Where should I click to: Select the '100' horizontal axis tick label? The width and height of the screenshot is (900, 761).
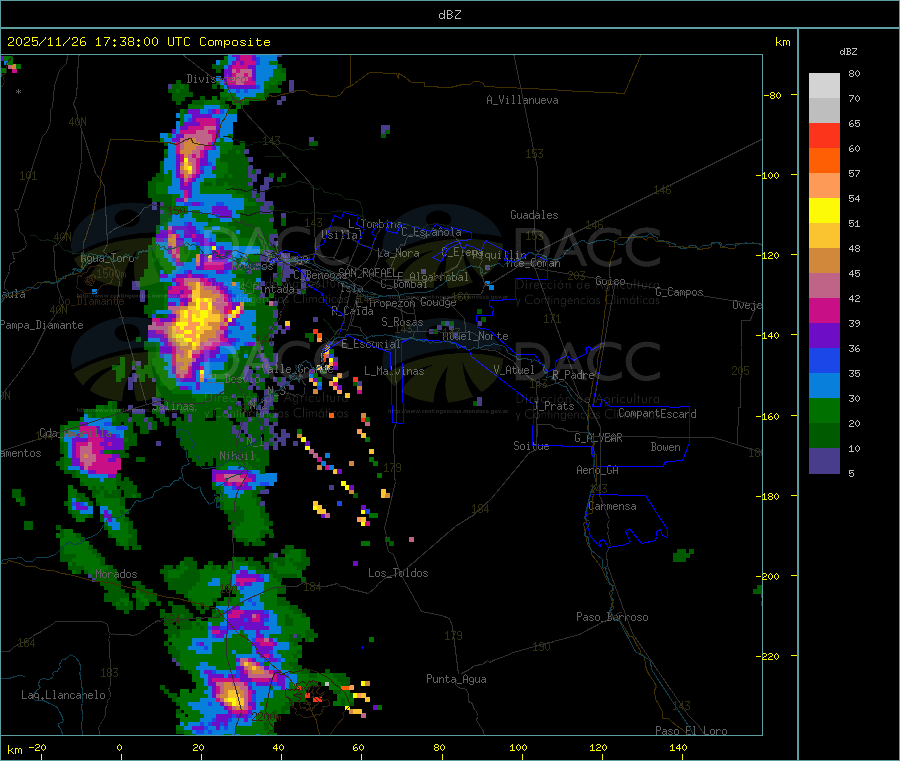click(518, 747)
